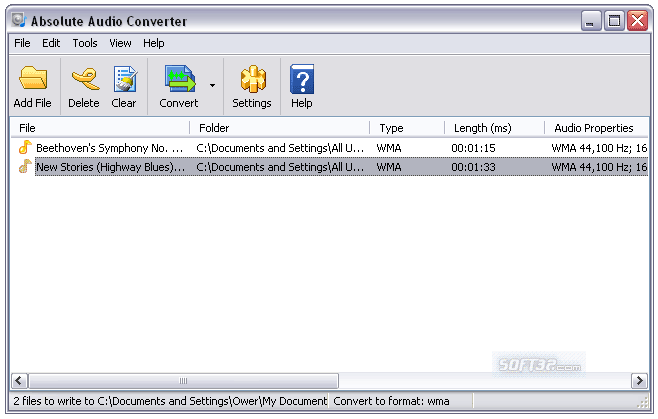
Task: Open the Settings gear icon
Action: [x=253, y=79]
